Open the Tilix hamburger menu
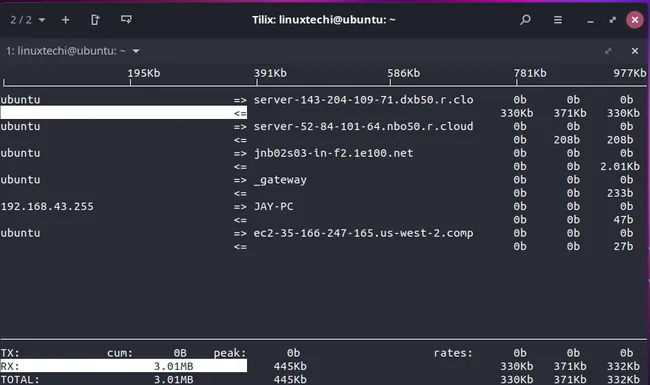The width and height of the screenshot is (650, 385). [558, 19]
